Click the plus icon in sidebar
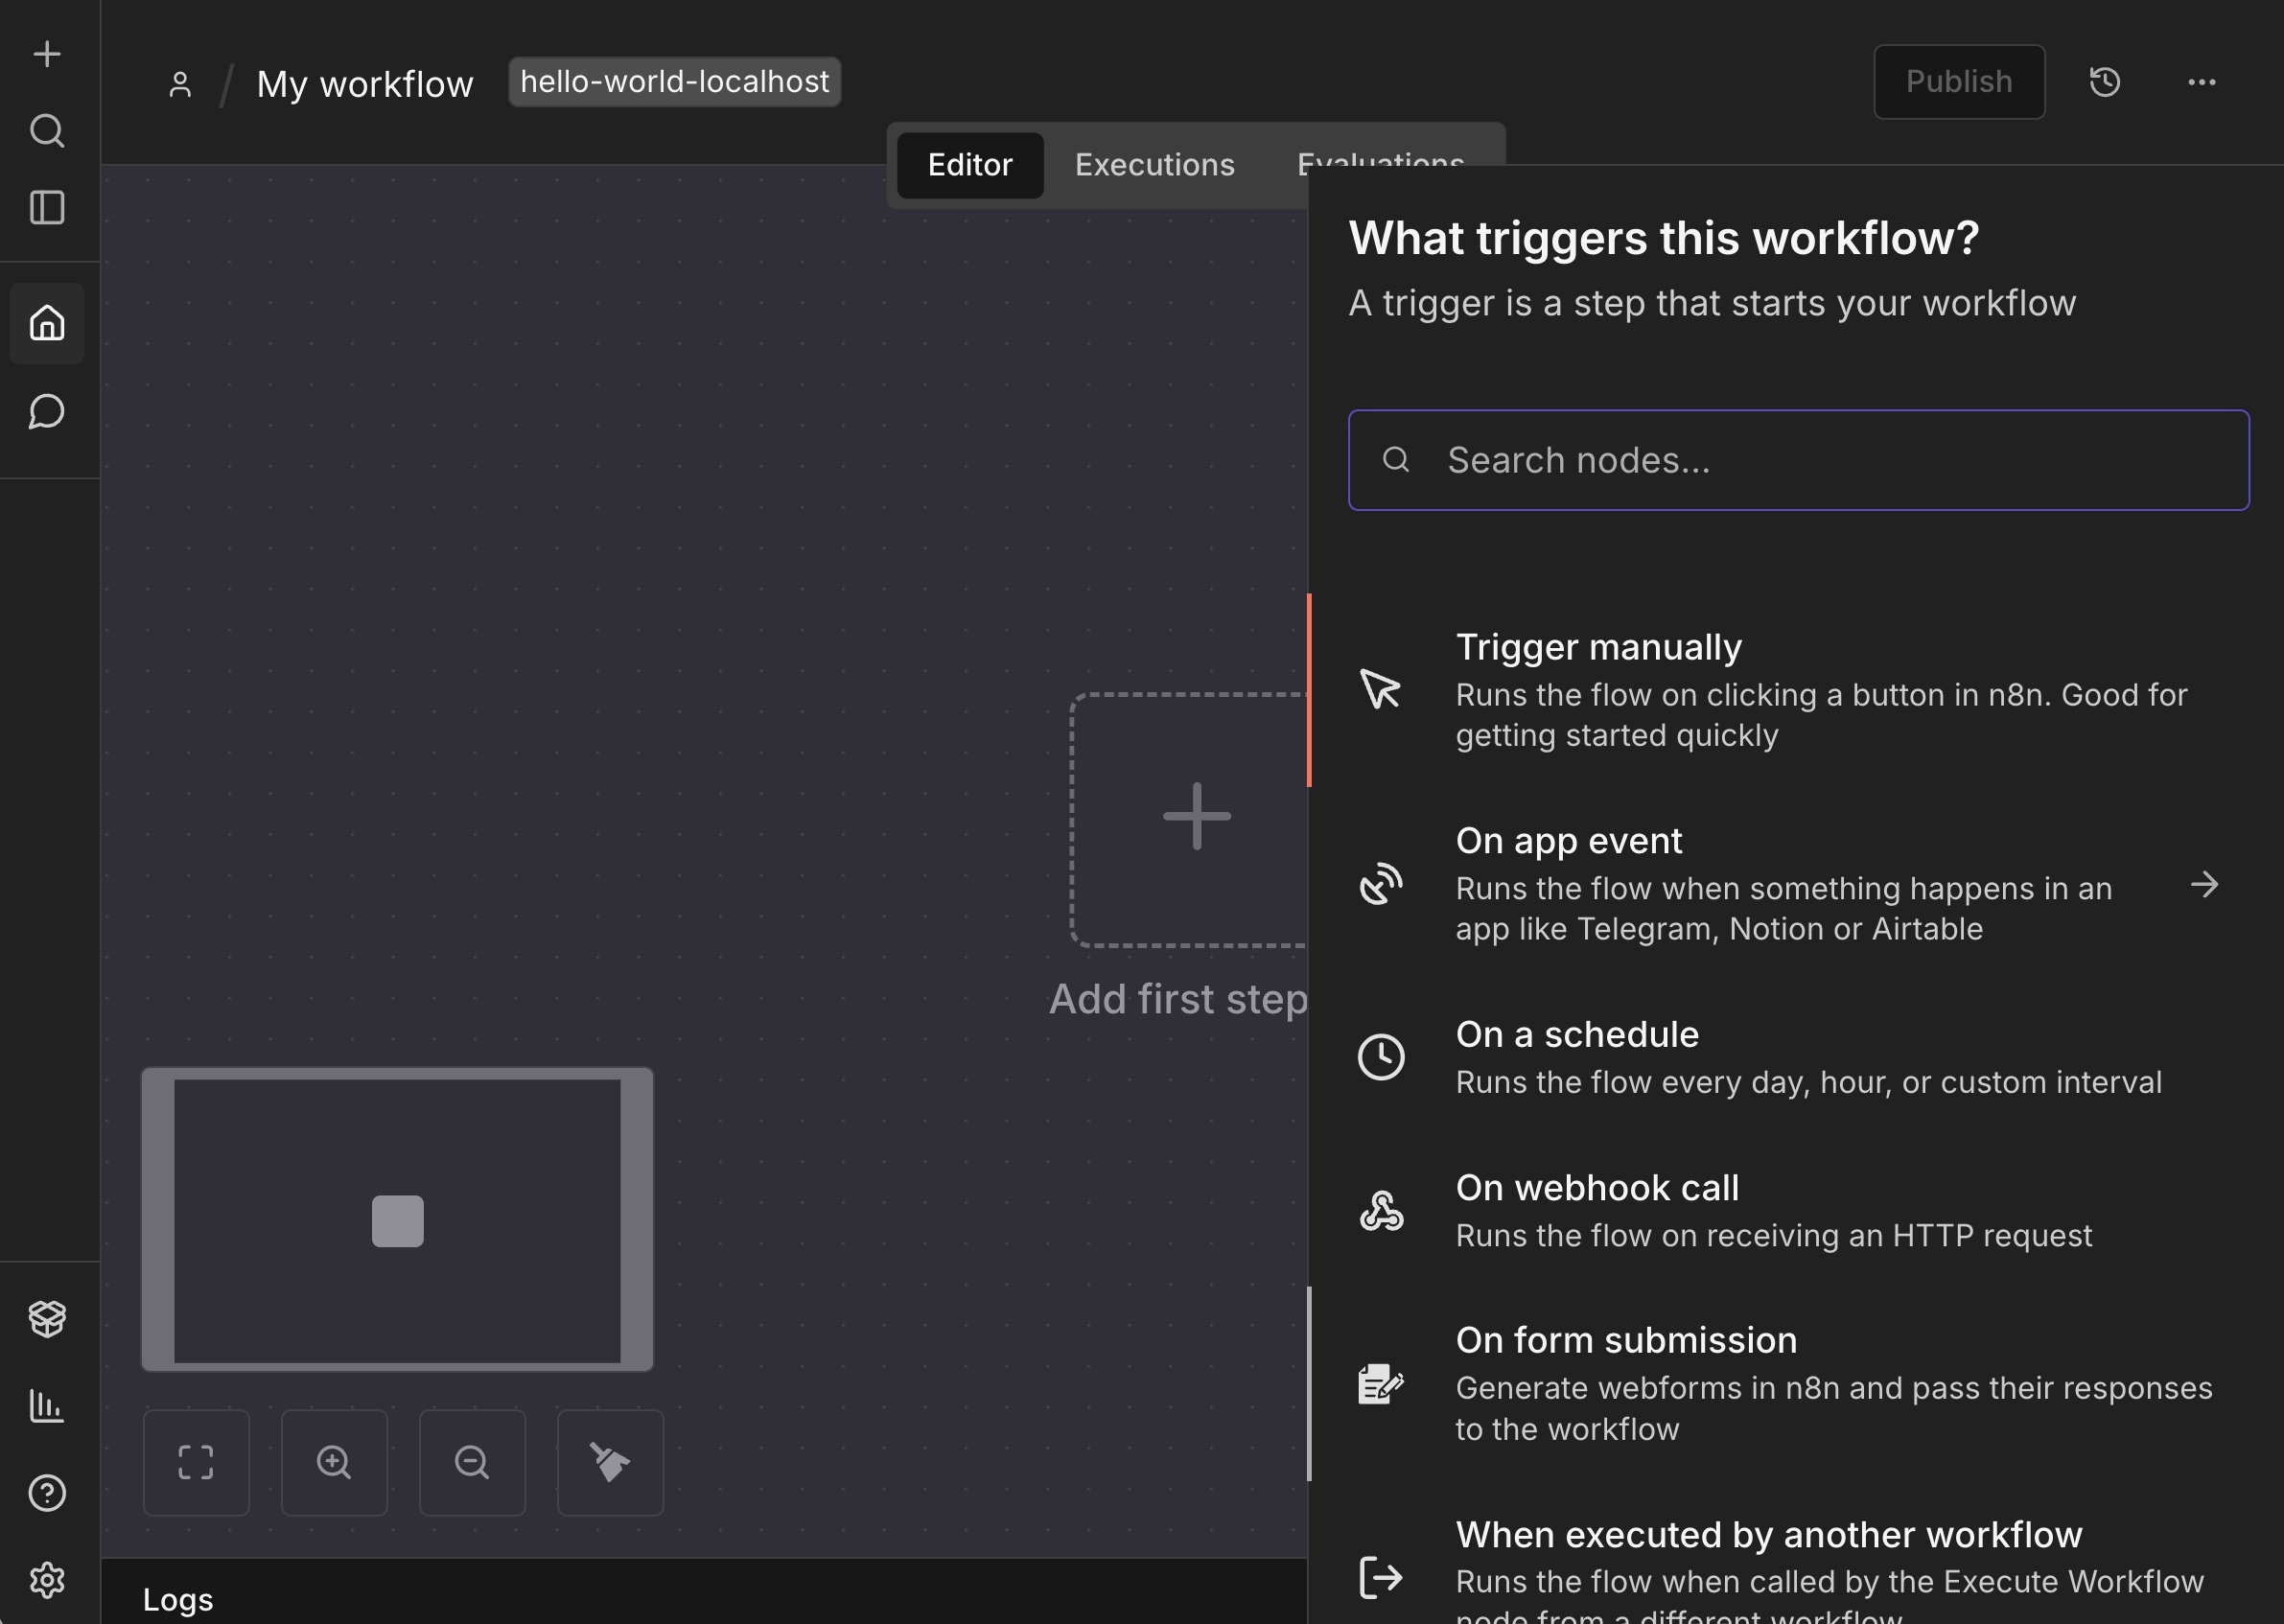The image size is (2284, 1624). pyautogui.click(x=47, y=53)
